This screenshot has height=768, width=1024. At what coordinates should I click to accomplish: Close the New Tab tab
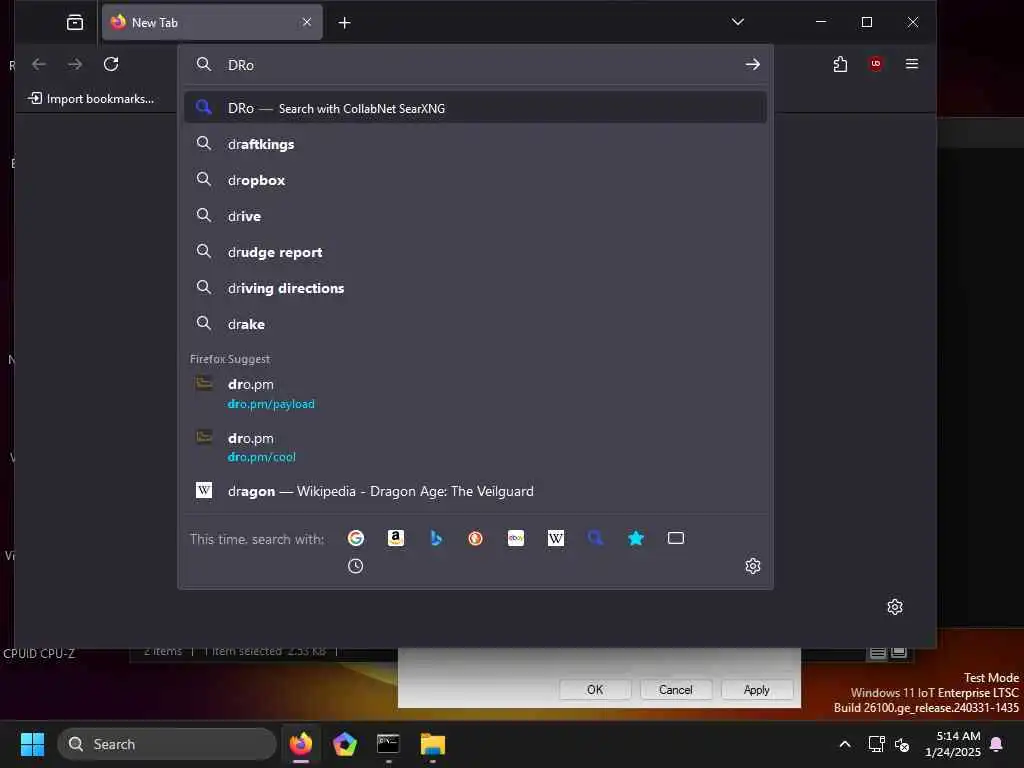pos(306,22)
